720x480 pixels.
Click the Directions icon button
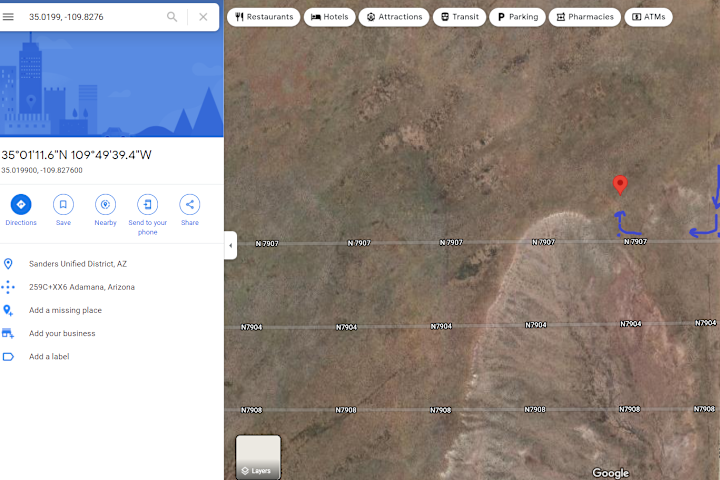tap(21, 204)
